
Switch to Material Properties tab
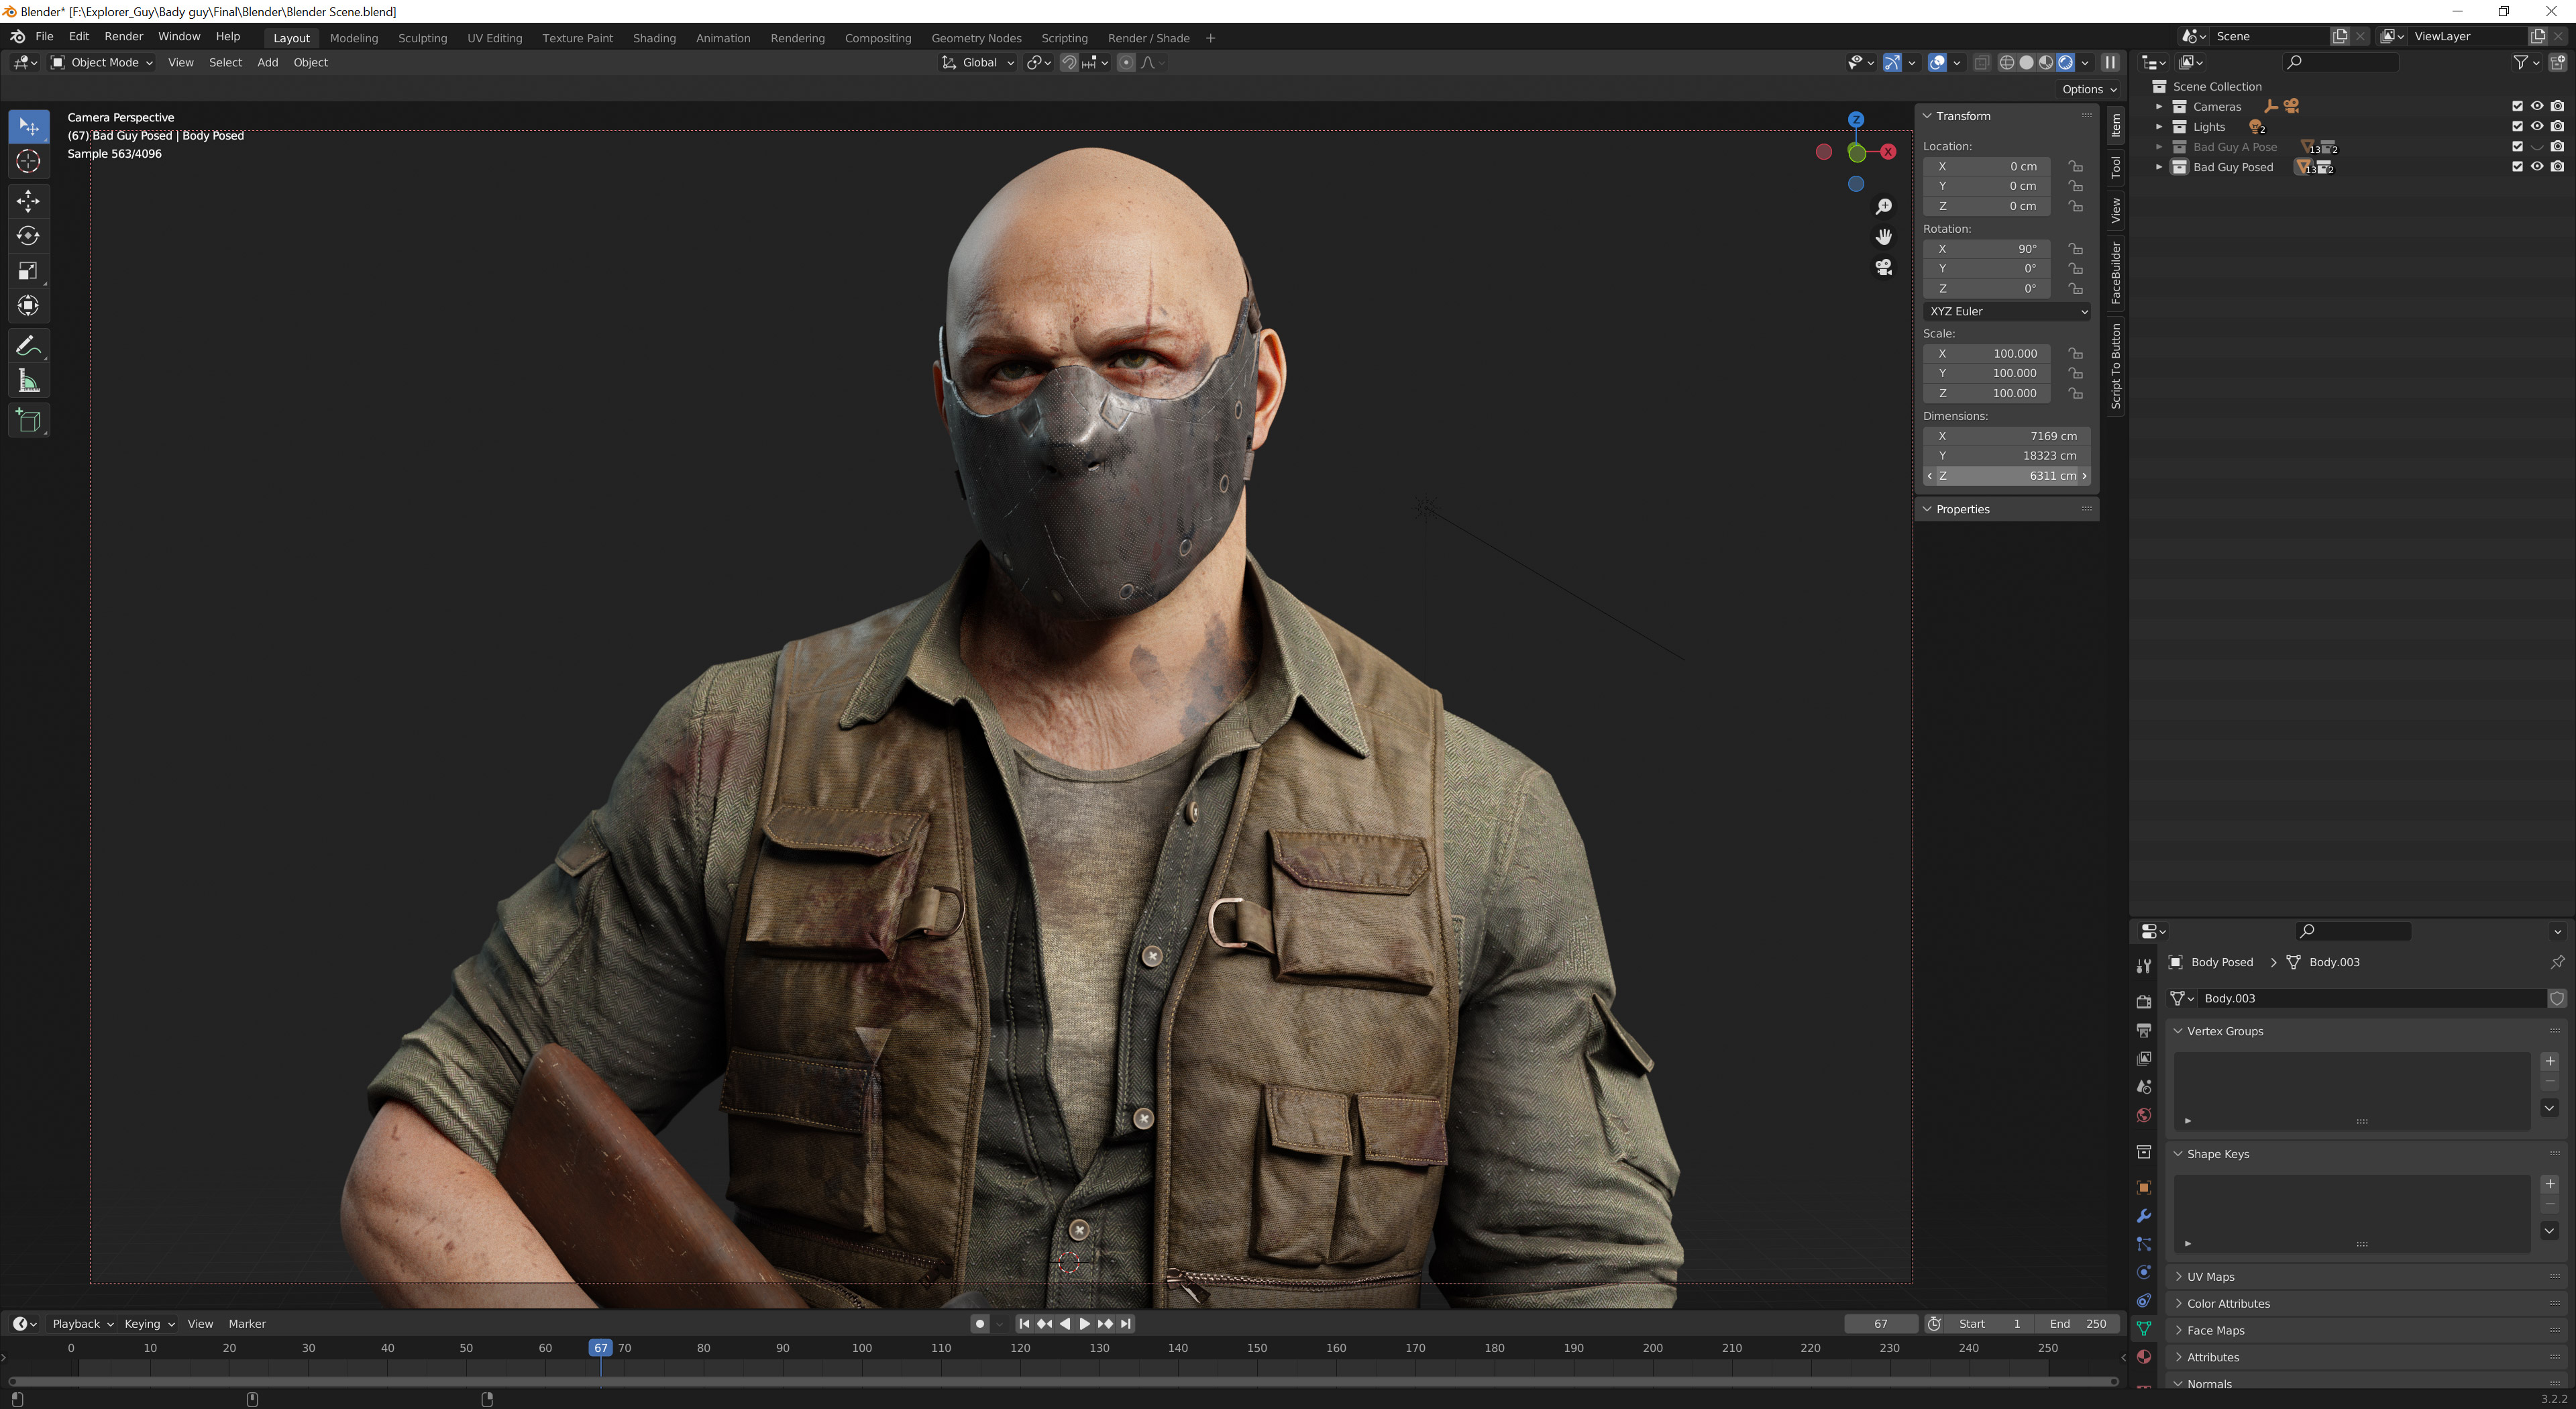[2144, 1356]
